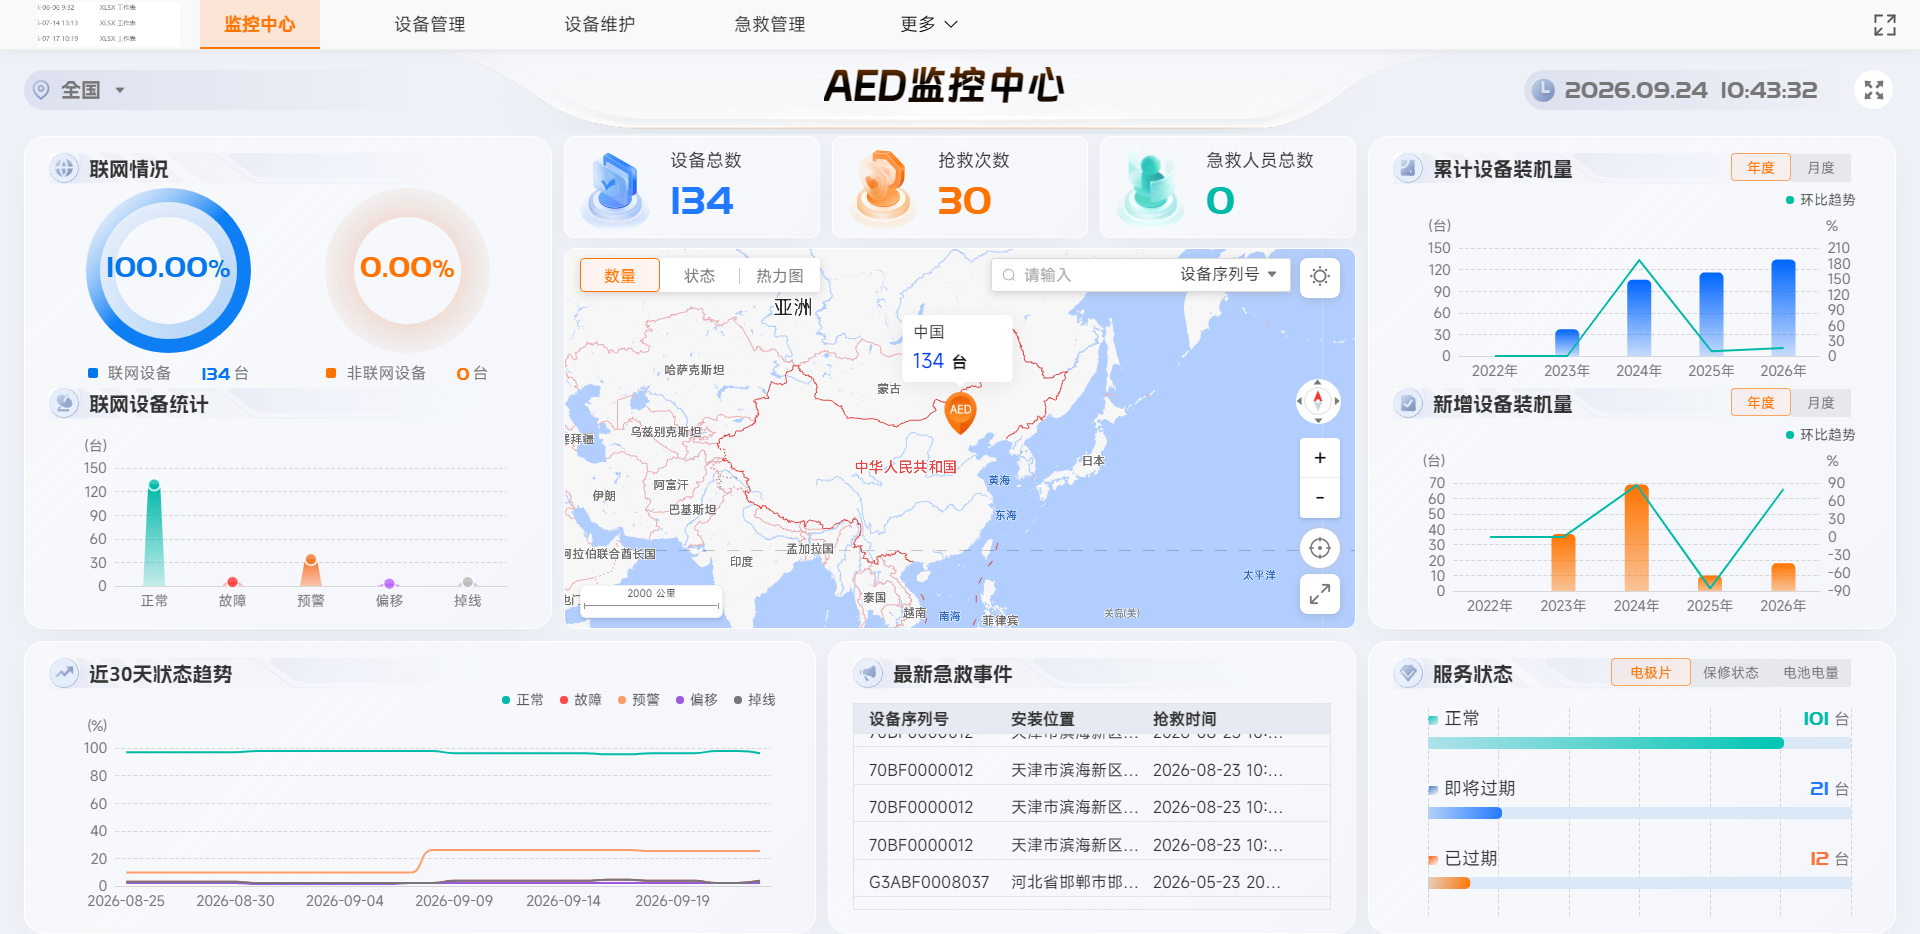This screenshot has width=1920, height=934.
Task: Open the 设备维护 tab
Action: (600, 24)
